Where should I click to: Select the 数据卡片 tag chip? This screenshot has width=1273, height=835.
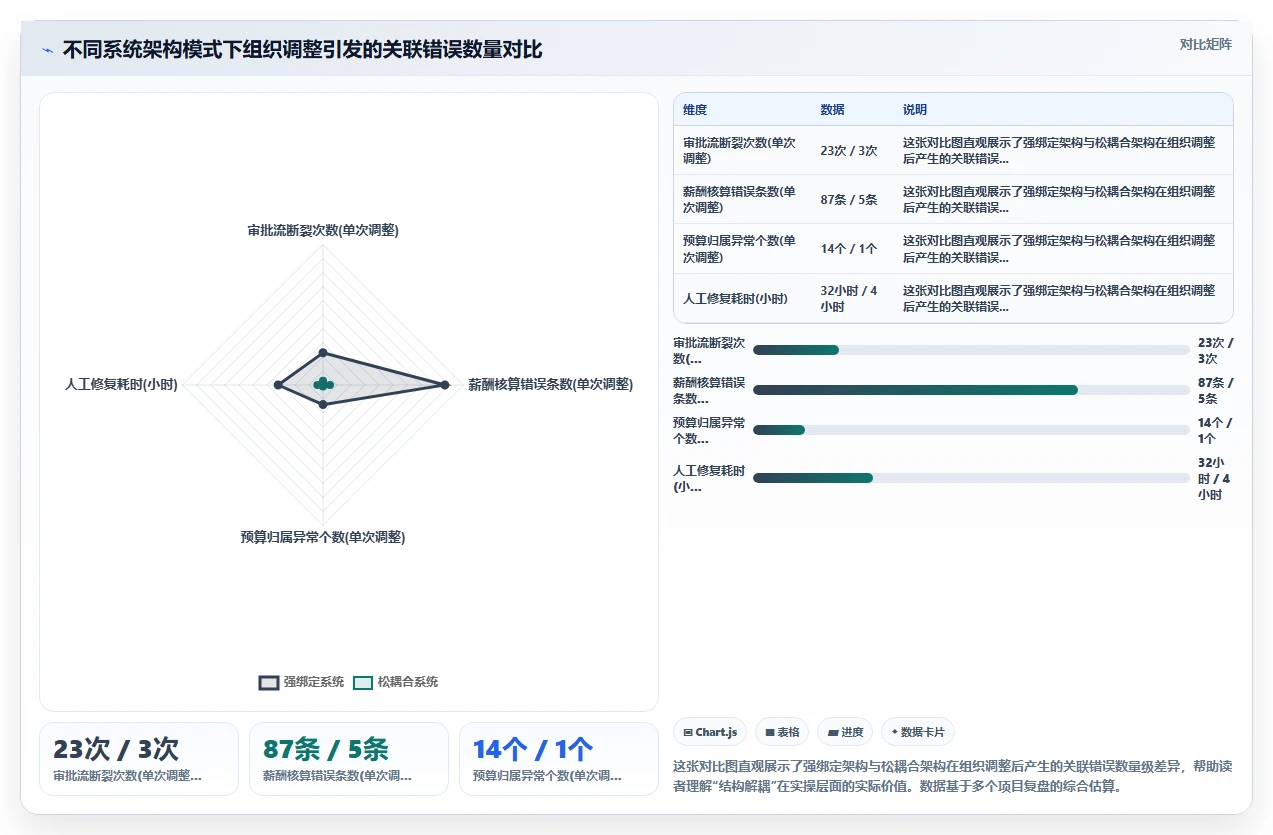coord(917,732)
